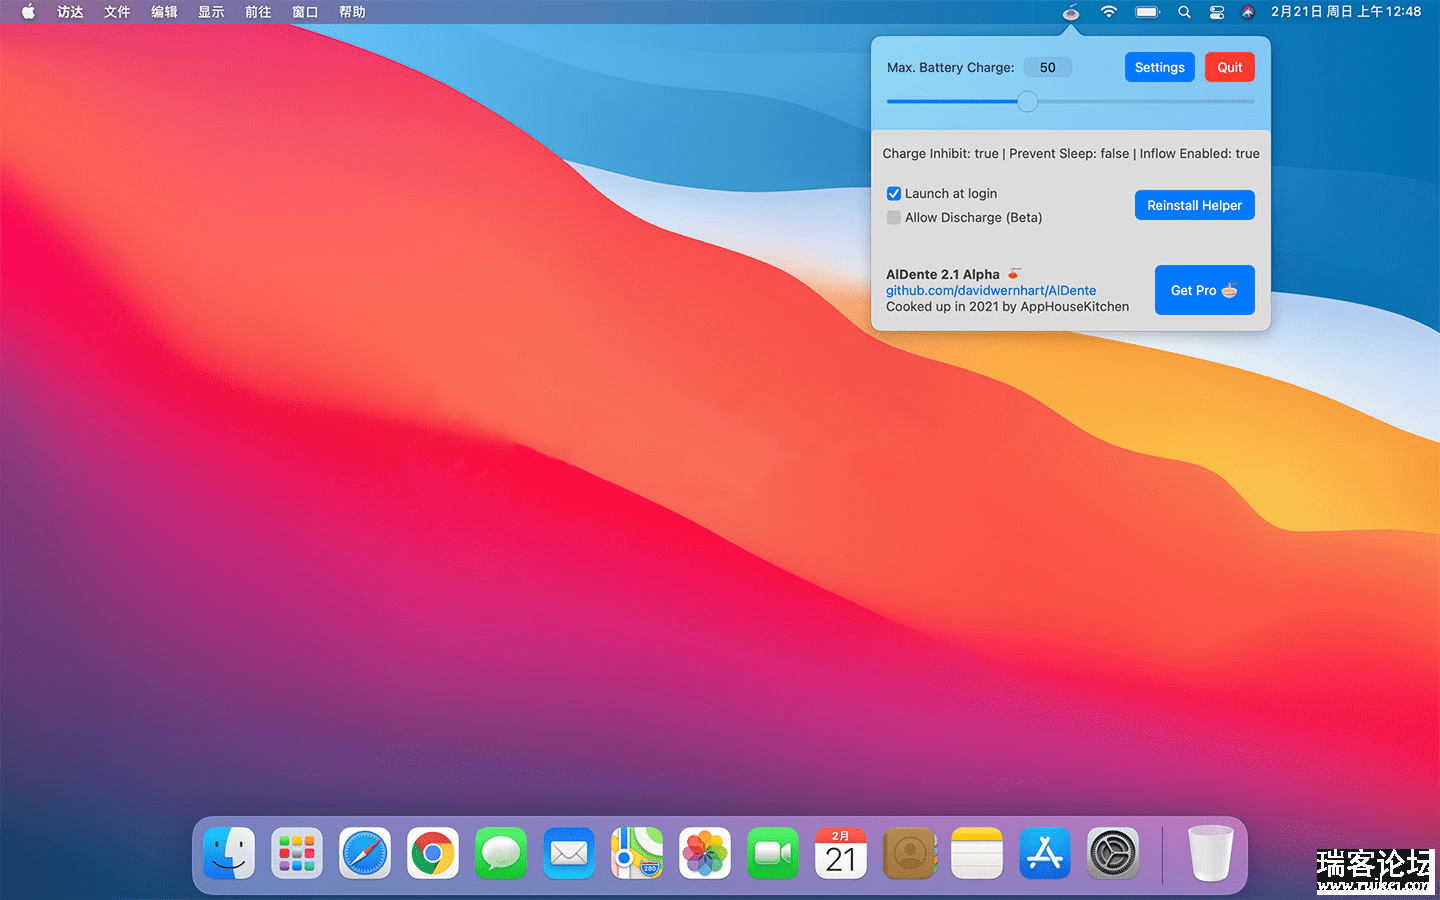Open Spotlight search in menu bar

pyautogui.click(x=1184, y=12)
